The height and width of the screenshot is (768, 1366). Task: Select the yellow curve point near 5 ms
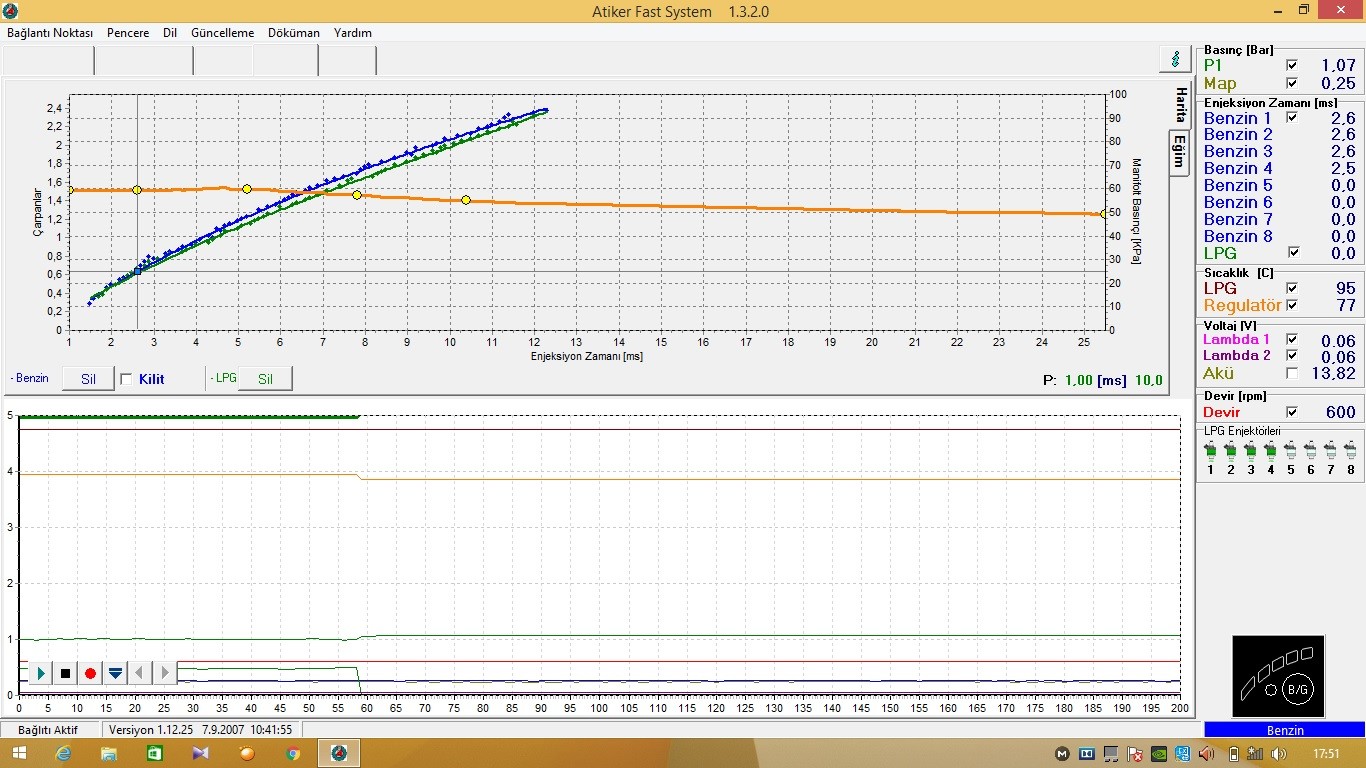pyautogui.click(x=247, y=189)
